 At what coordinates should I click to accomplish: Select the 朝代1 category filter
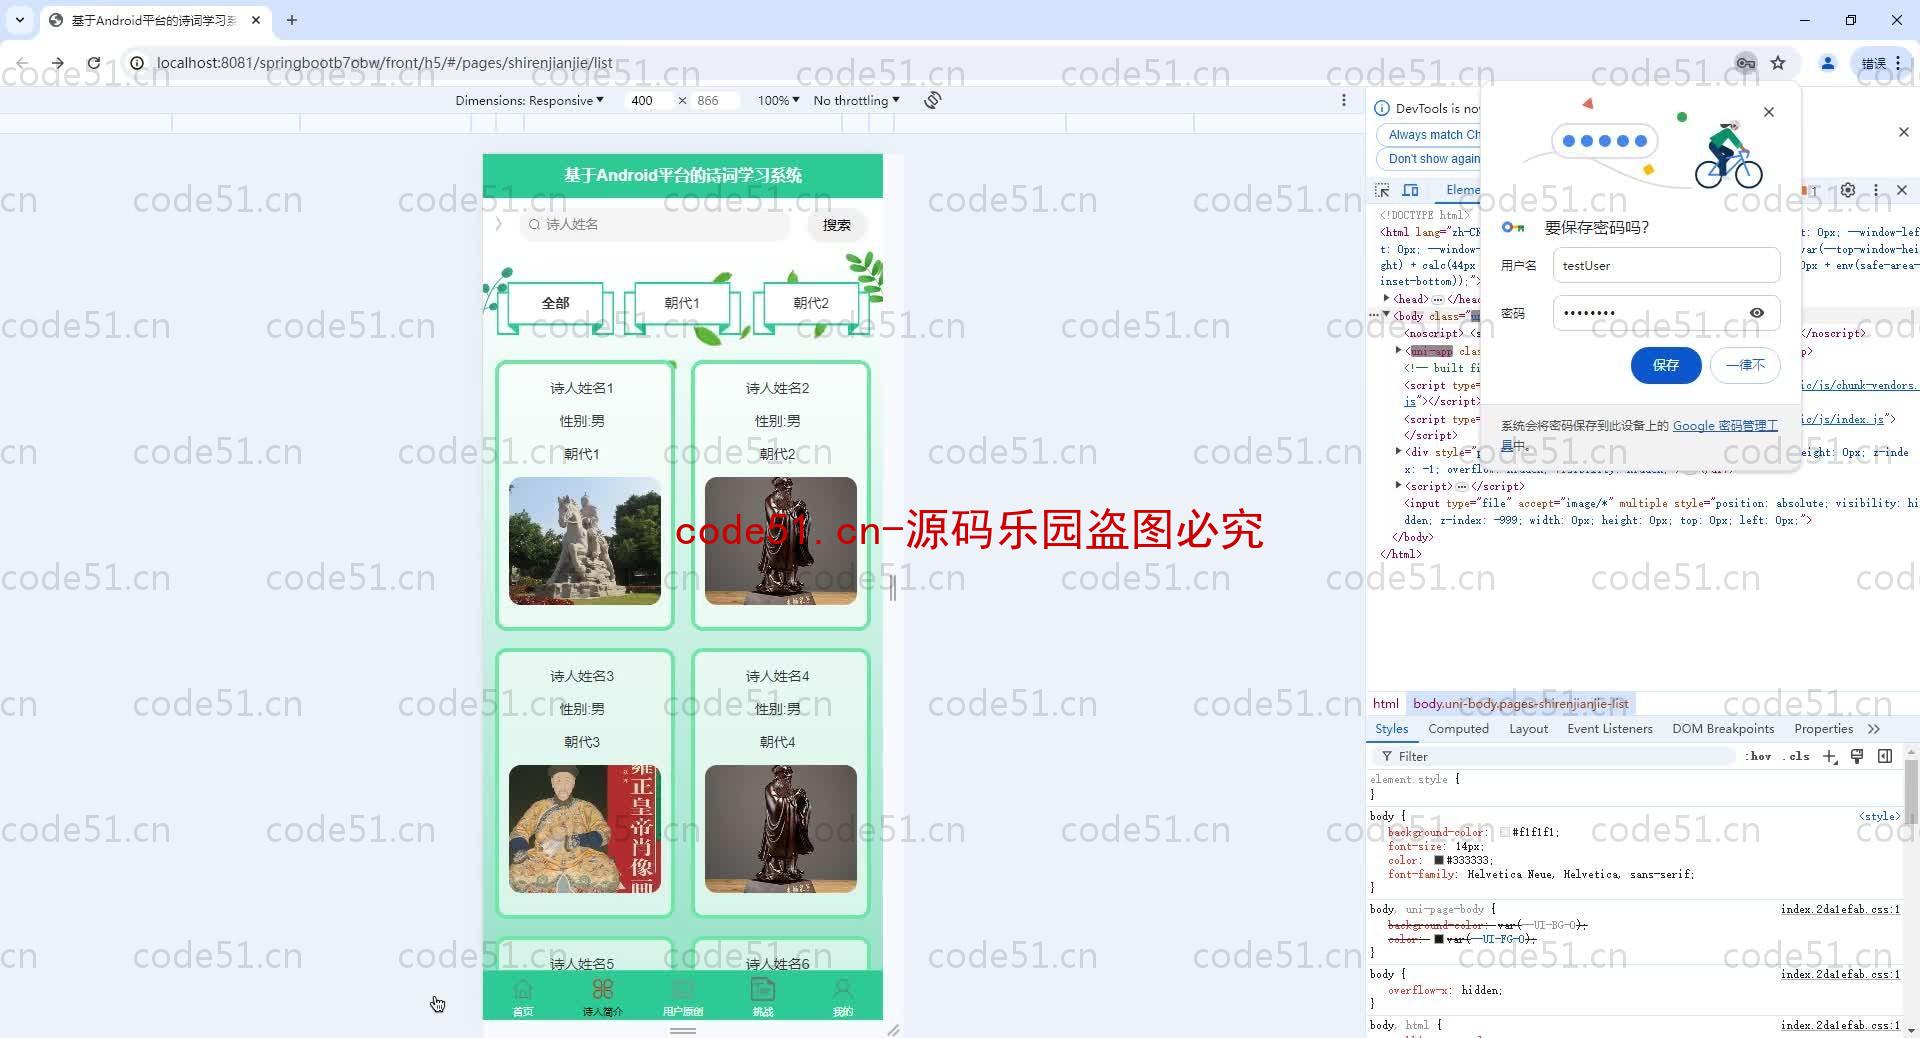coord(682,303)
